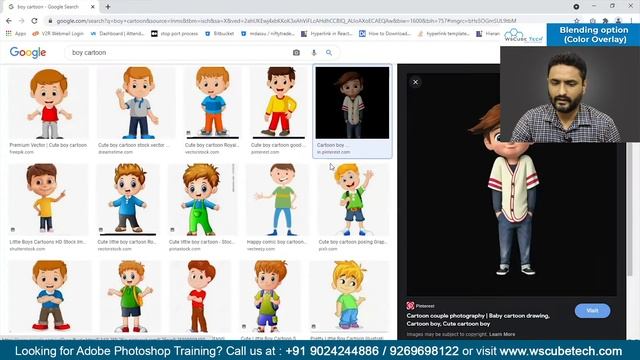The height and width of the screenshot is (360, 640).
Task: Open the 'Cute boy cartoon posing' thumbnail
Action: click(x=353, y=199)
